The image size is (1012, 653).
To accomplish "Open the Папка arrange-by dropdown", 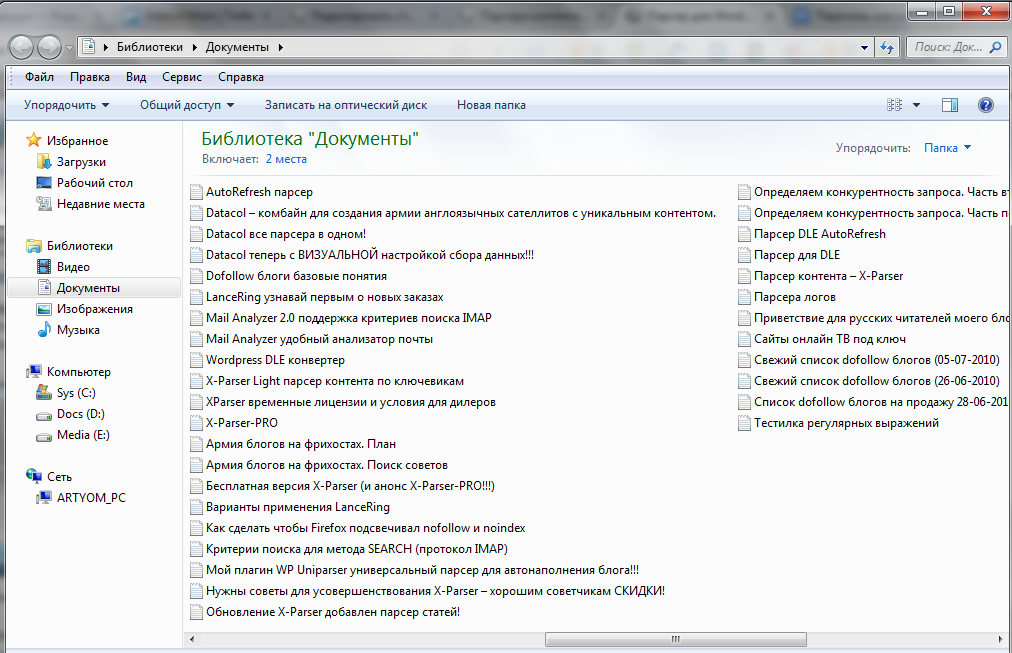I will tap(947, 148).
